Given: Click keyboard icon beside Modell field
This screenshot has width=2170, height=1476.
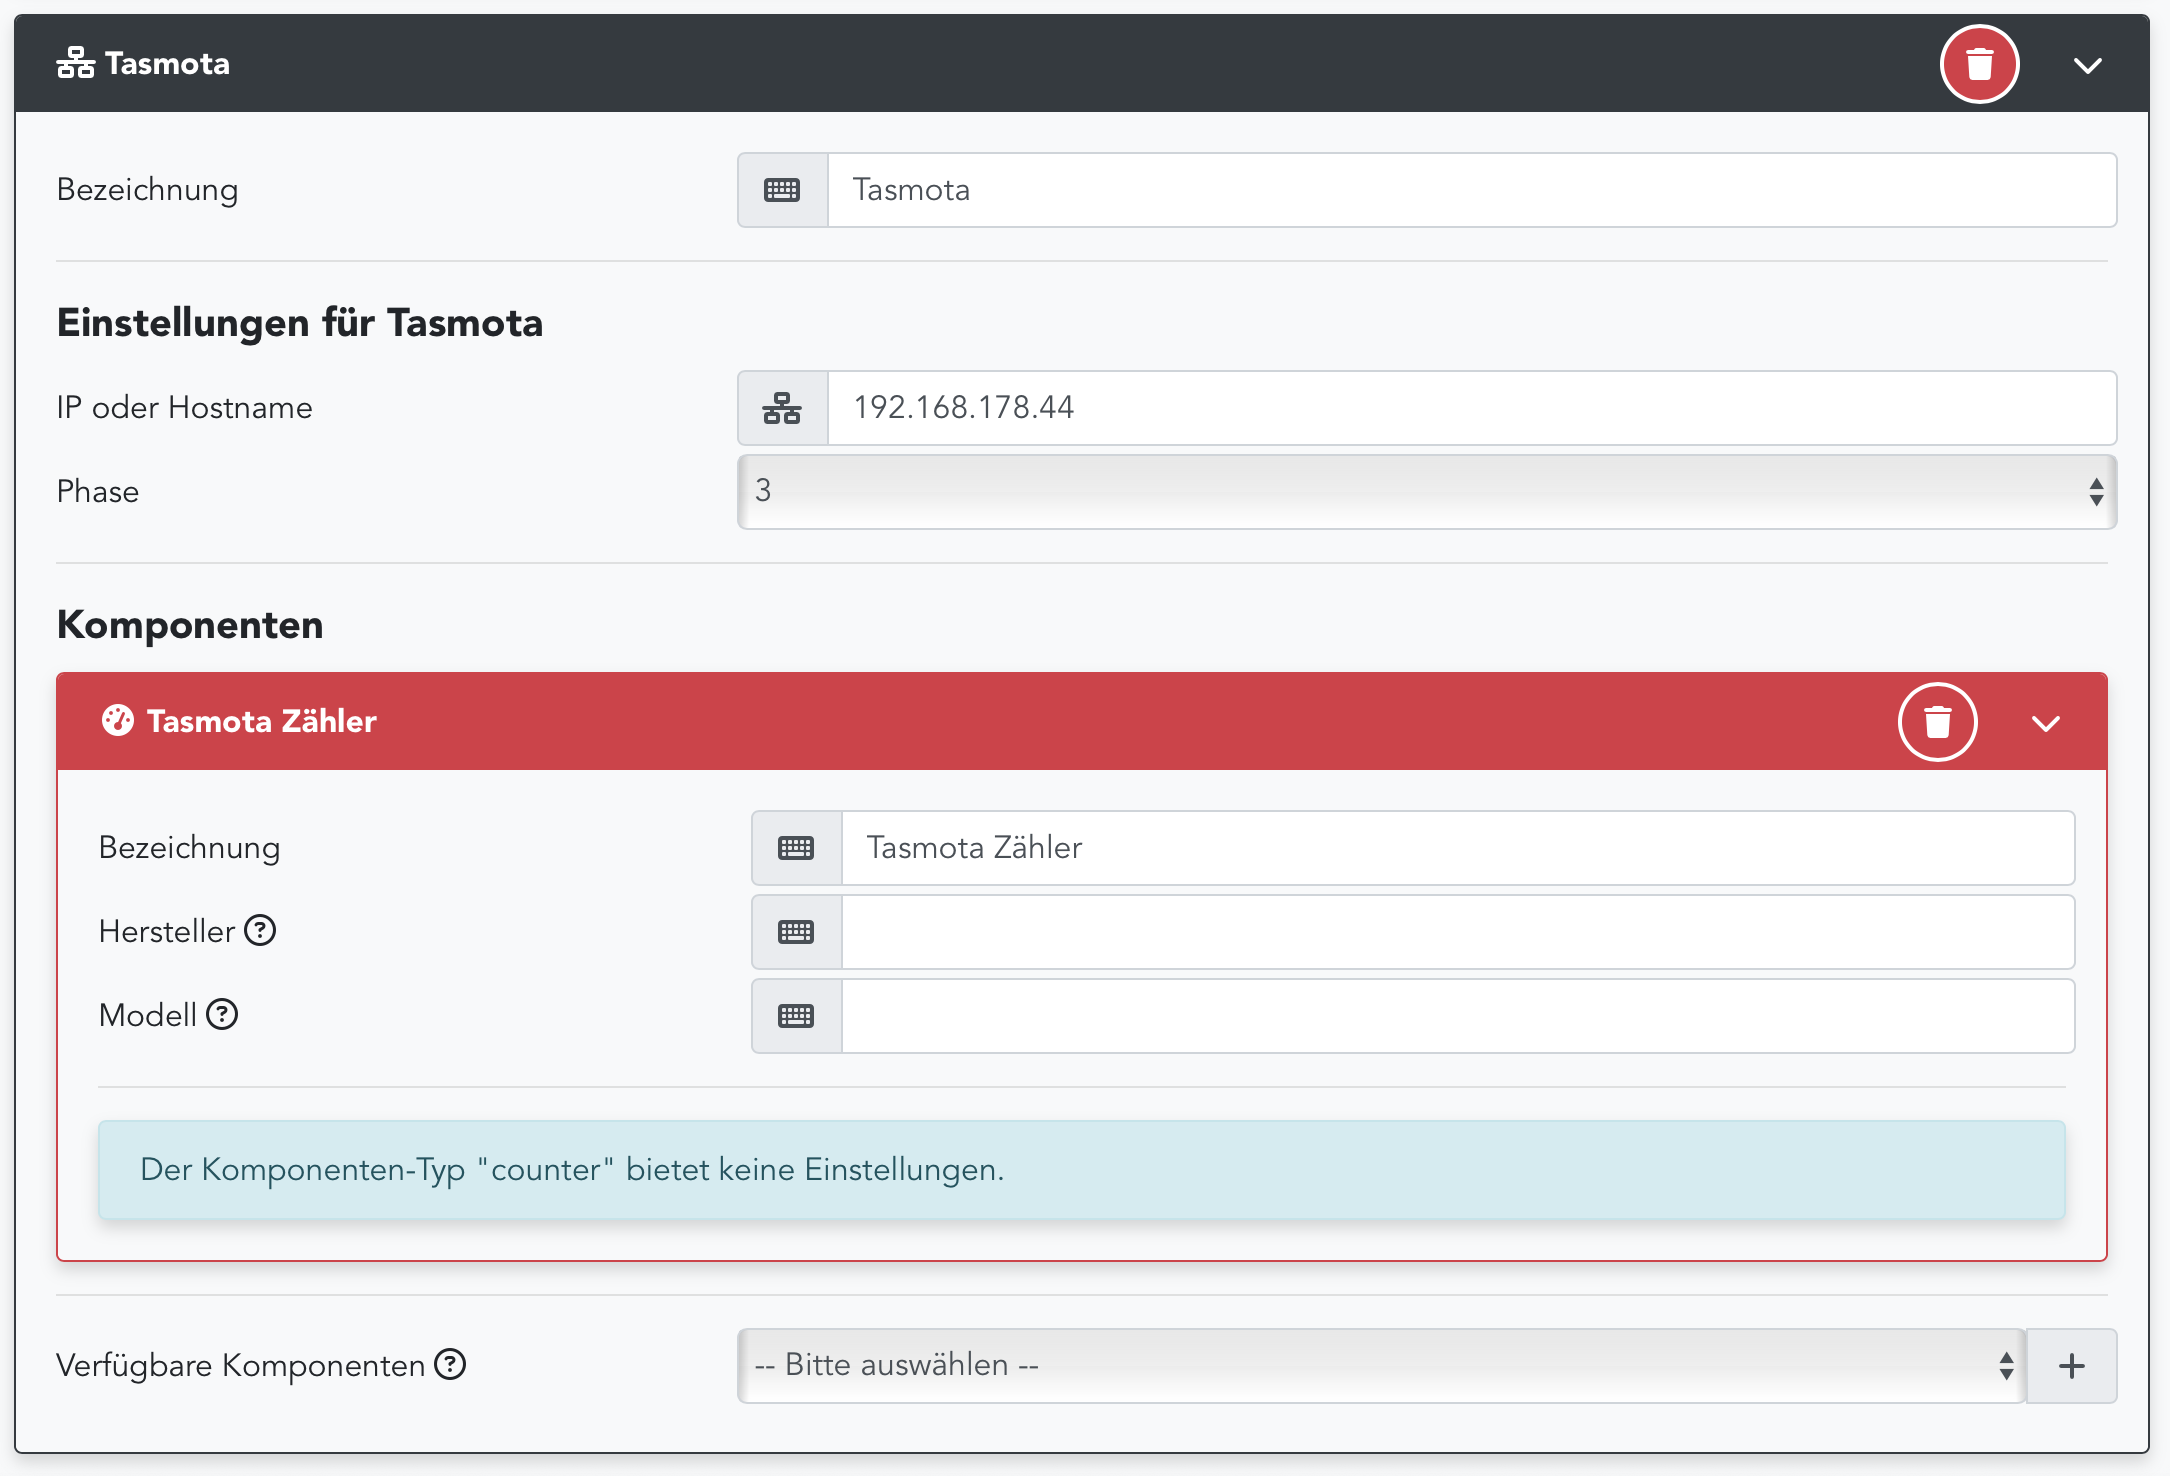Looking at the screenshot, I should tap(796, 1016).
